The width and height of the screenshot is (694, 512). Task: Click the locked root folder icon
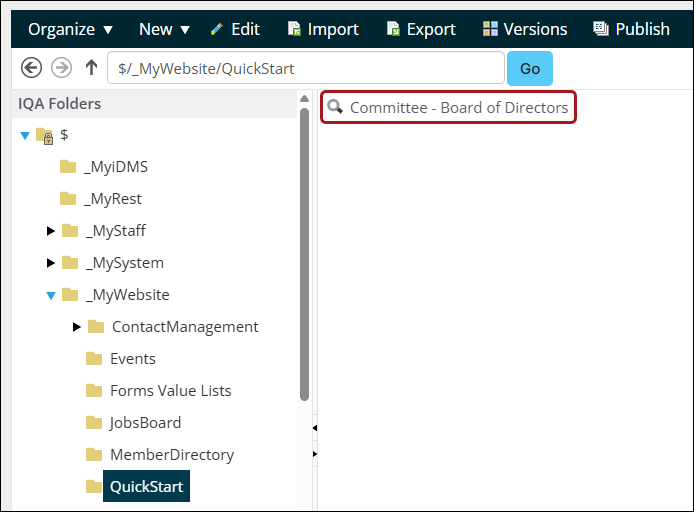44,135
